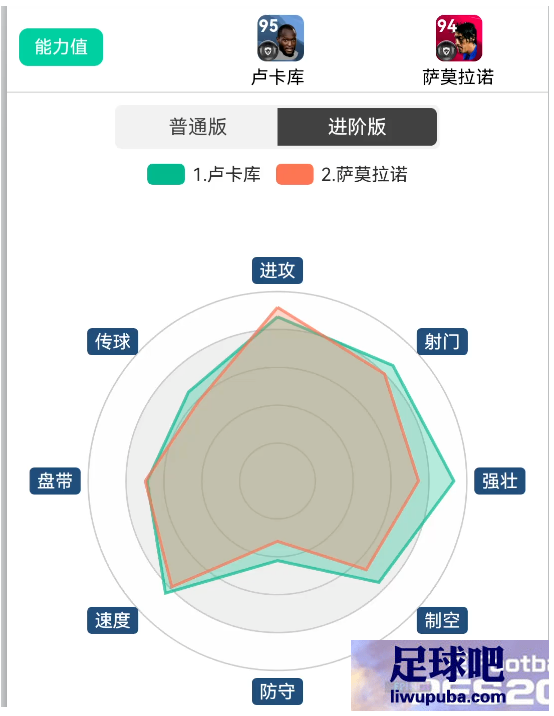Toggle the green 卢卡库 legend swatch
Screen dimensions: 554x716
click(166, 174)
